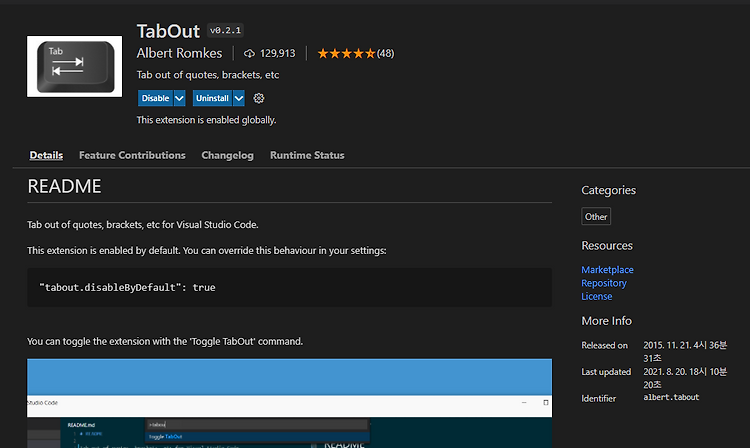750x448 pixels.
Task: Click the install count cloud download icon
Action: point(249,54)
